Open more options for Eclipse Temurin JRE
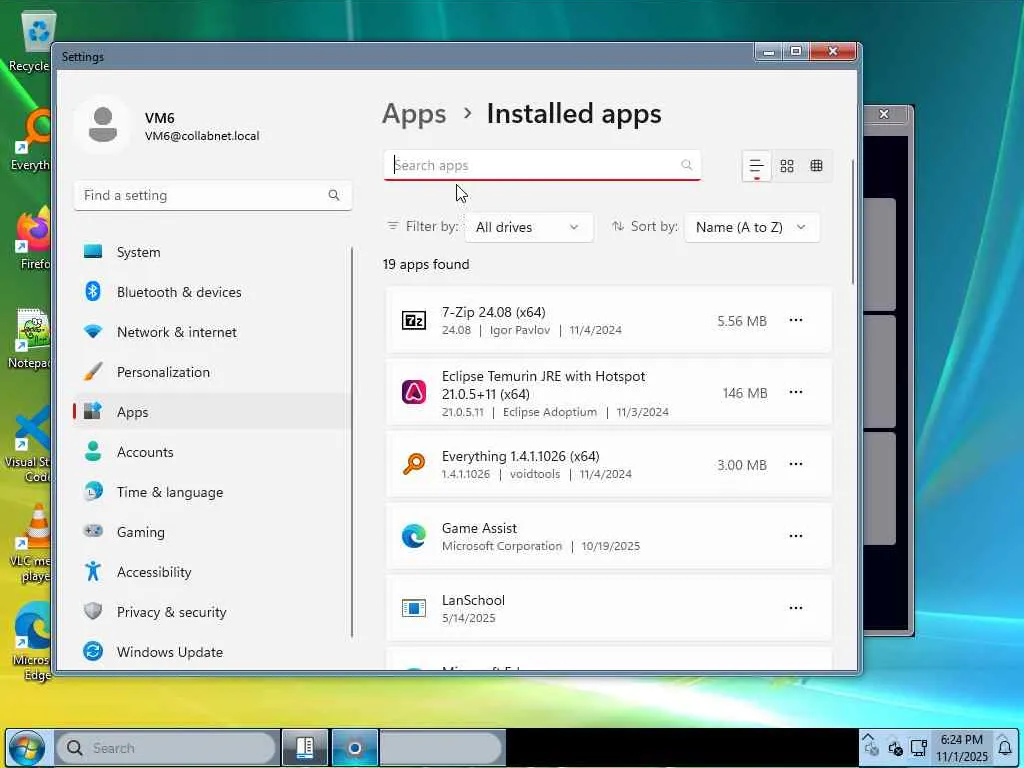Image resolution: width=1024 pixels, height=768 pixels. pyautogui.click(x=795, y=392)
